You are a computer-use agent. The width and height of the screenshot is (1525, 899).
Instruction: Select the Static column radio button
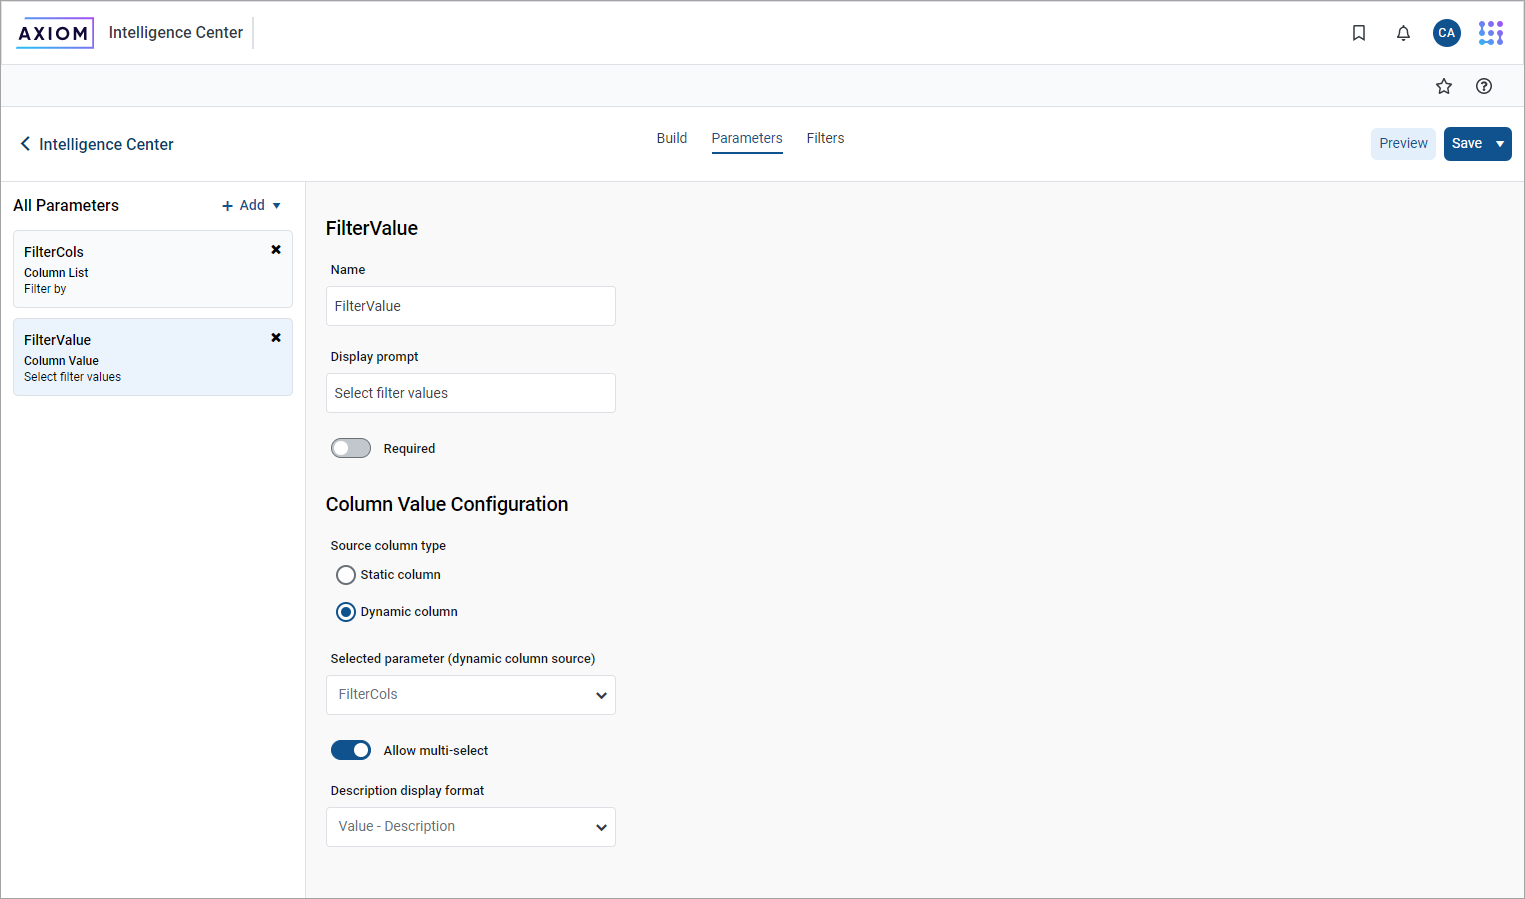click(346, 575)
